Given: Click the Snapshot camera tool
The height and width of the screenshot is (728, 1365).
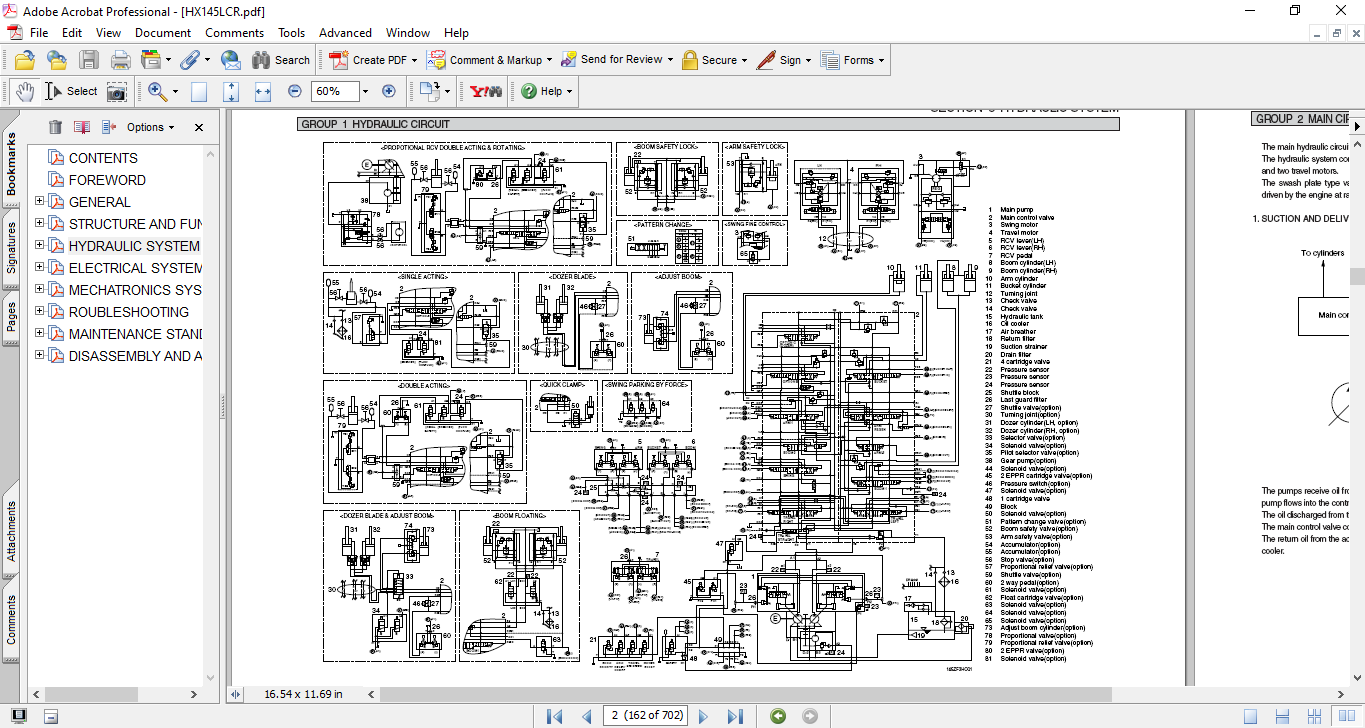Looking at the screenshot, I should point(117,91).
